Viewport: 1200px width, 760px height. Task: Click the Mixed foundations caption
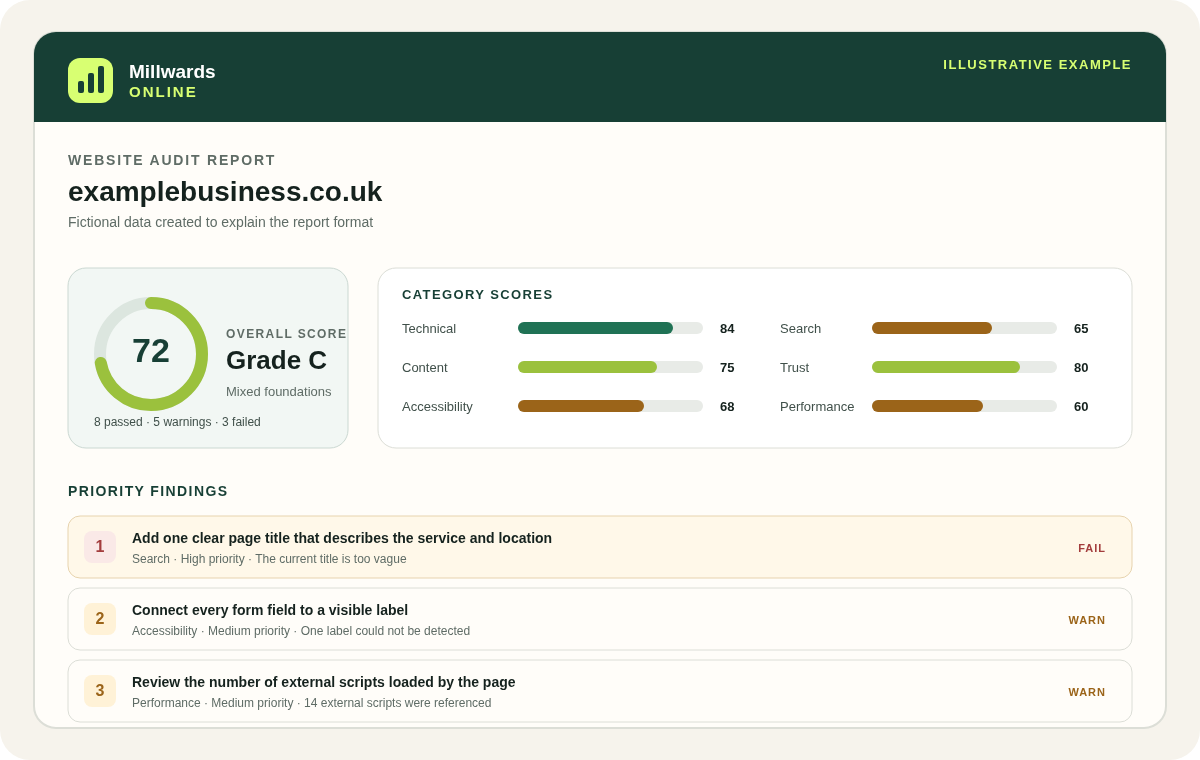[278, 392]
